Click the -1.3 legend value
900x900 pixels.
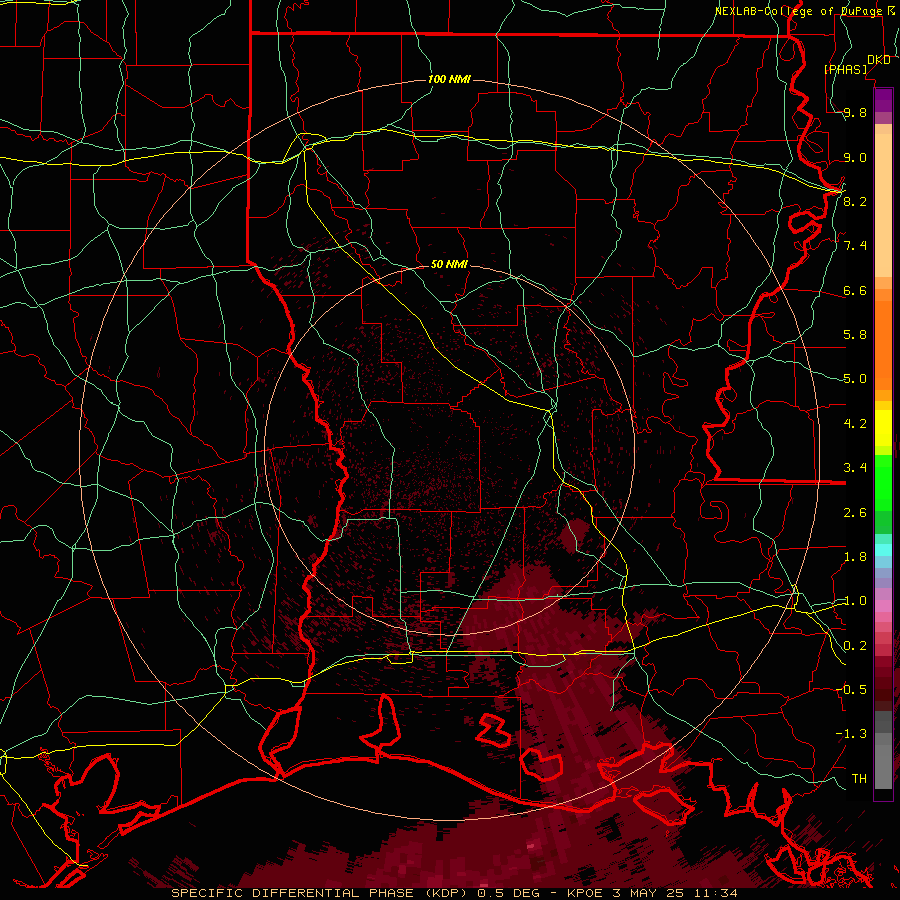tap(851, 734)
